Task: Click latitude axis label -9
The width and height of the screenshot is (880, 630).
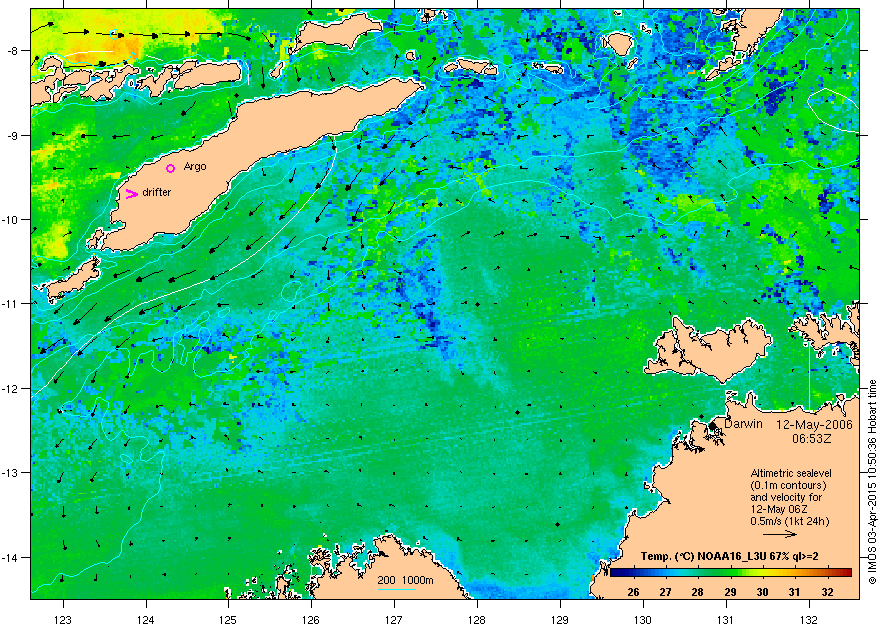Action: coord(13,135)
